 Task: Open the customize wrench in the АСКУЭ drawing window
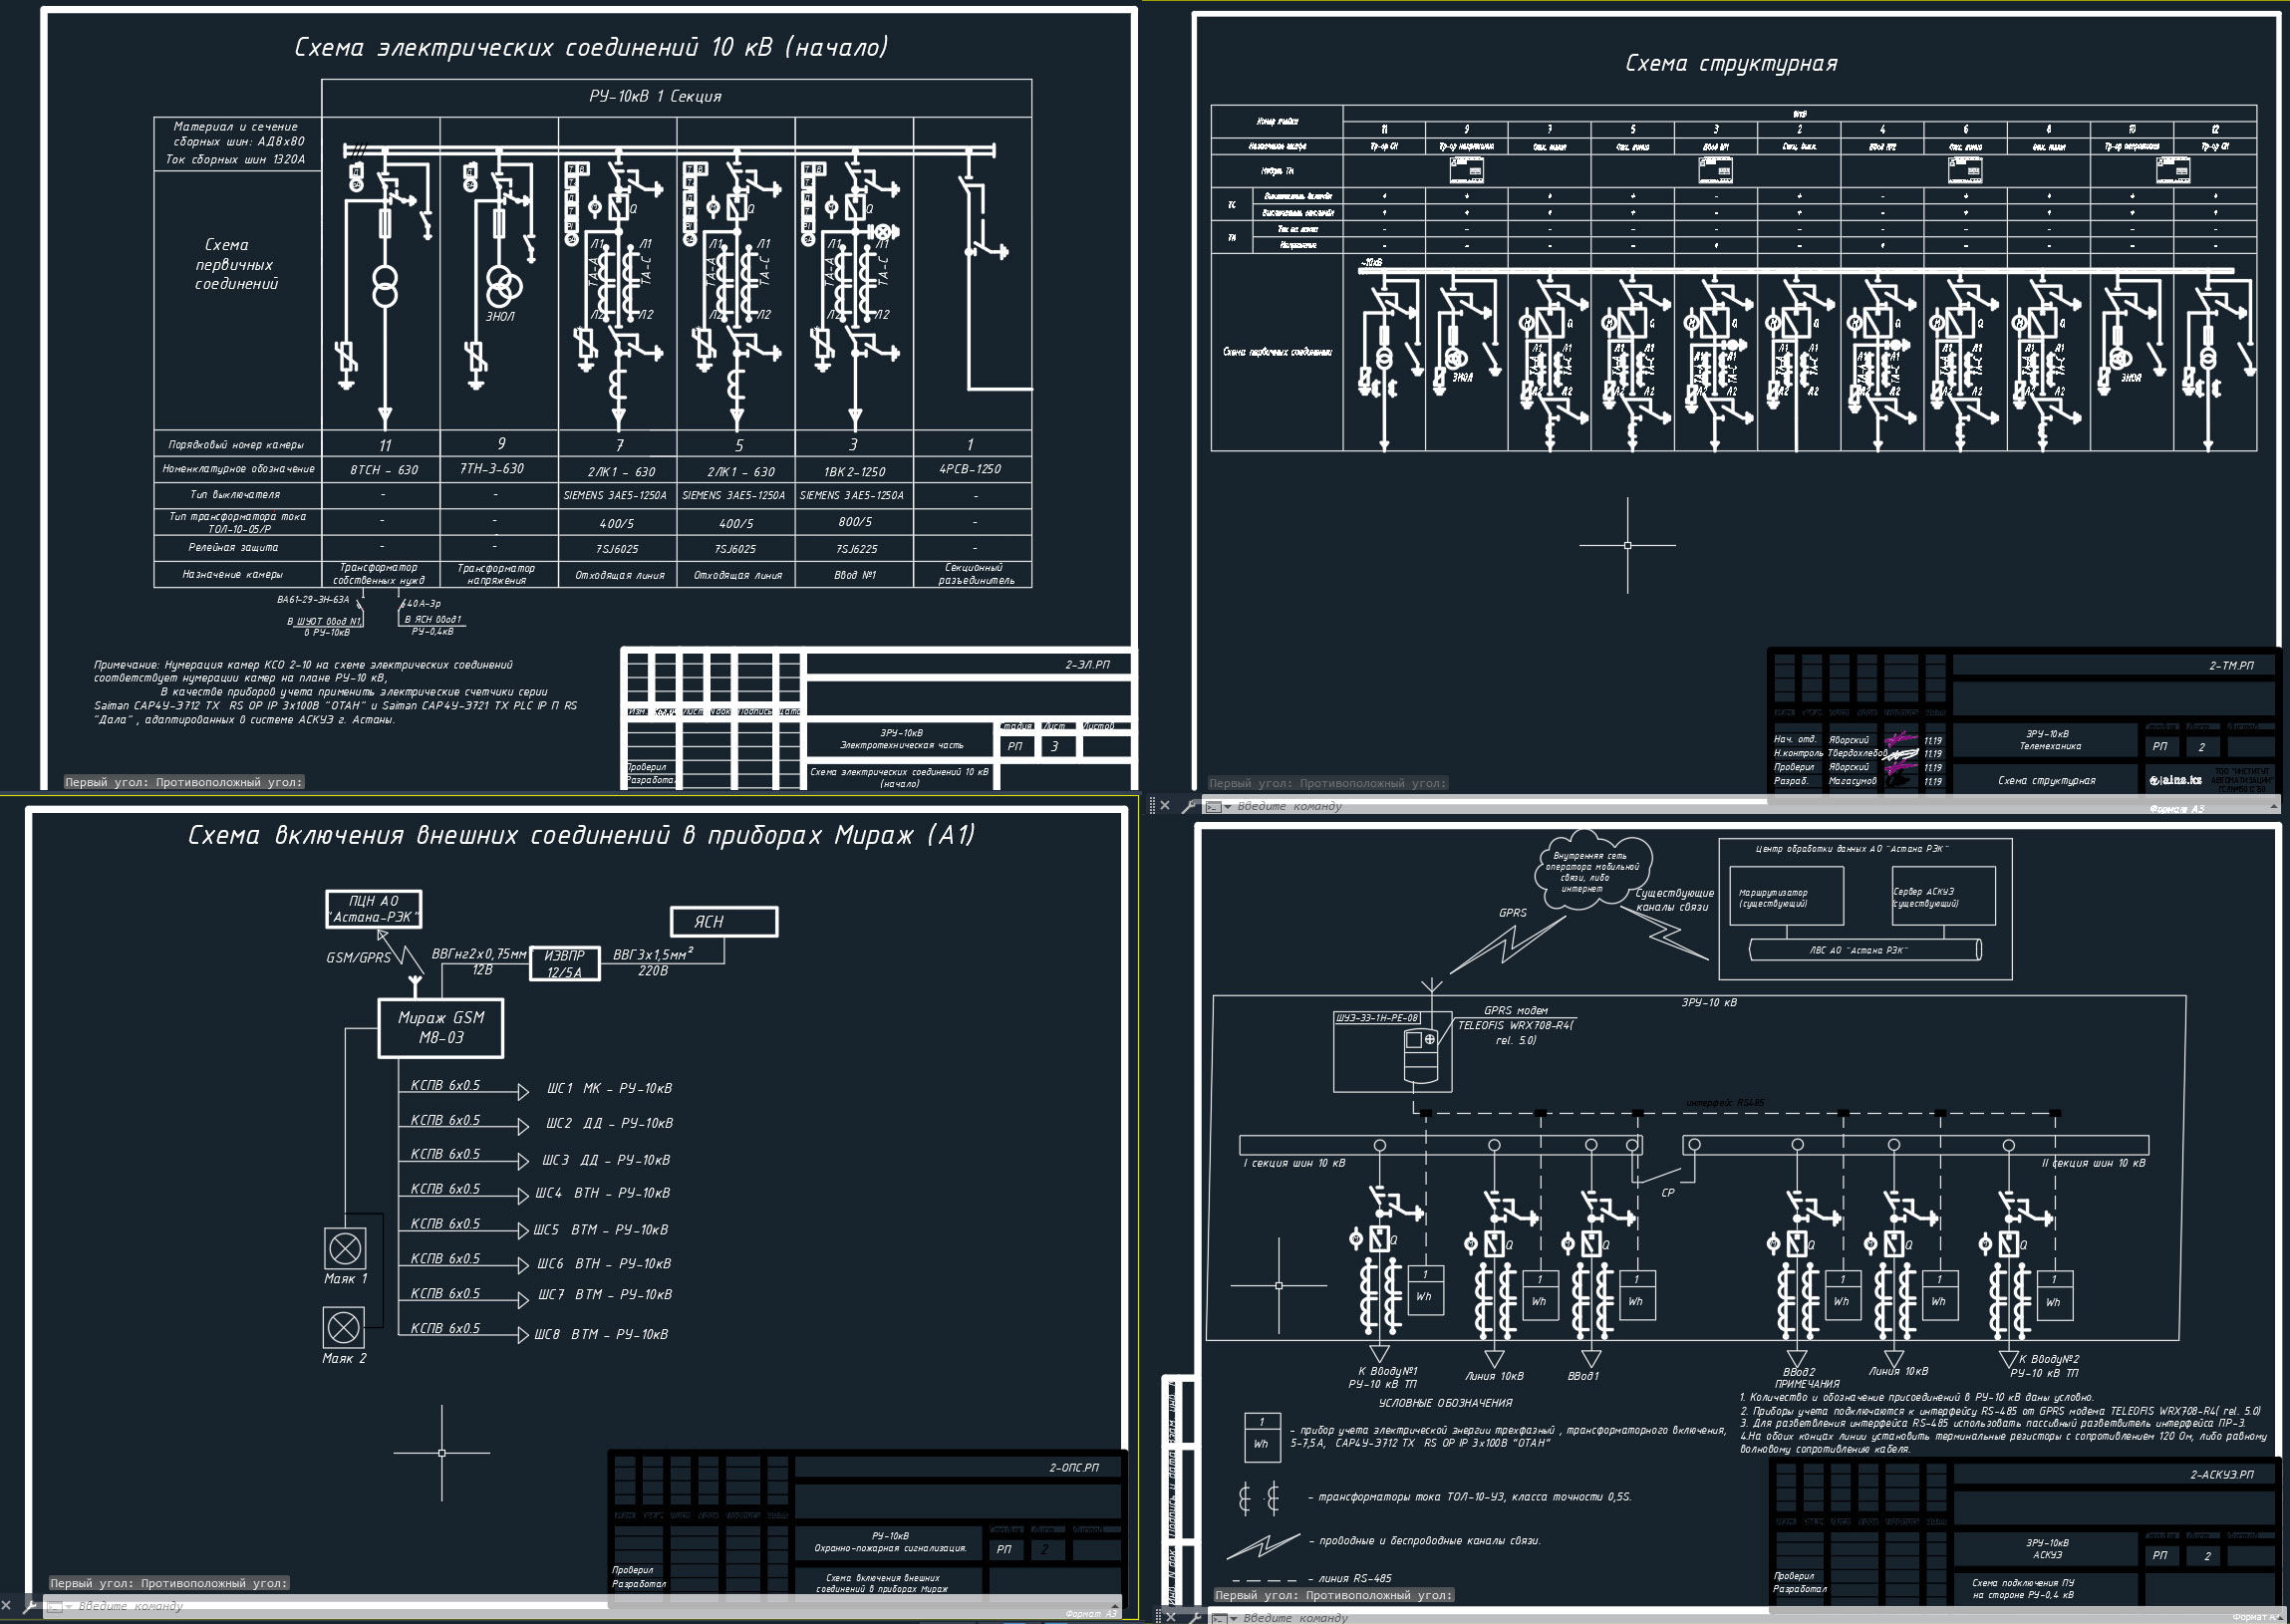click(1194, 1617)
